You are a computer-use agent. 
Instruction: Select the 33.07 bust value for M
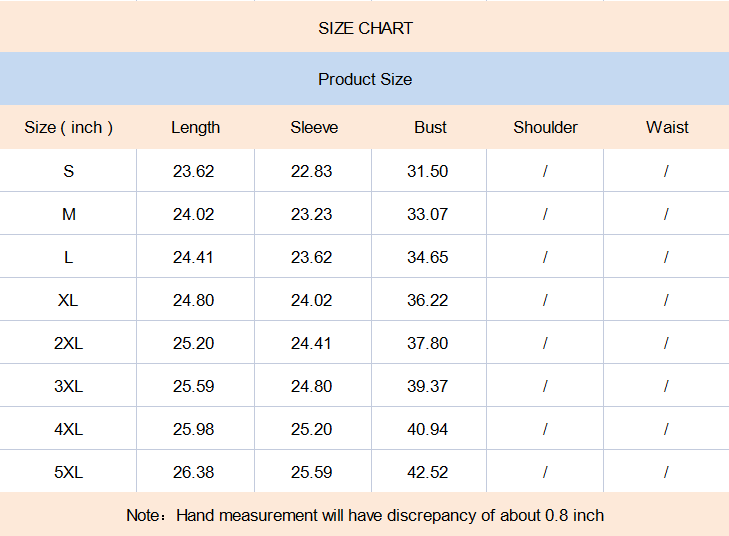(x=428, y=214)
